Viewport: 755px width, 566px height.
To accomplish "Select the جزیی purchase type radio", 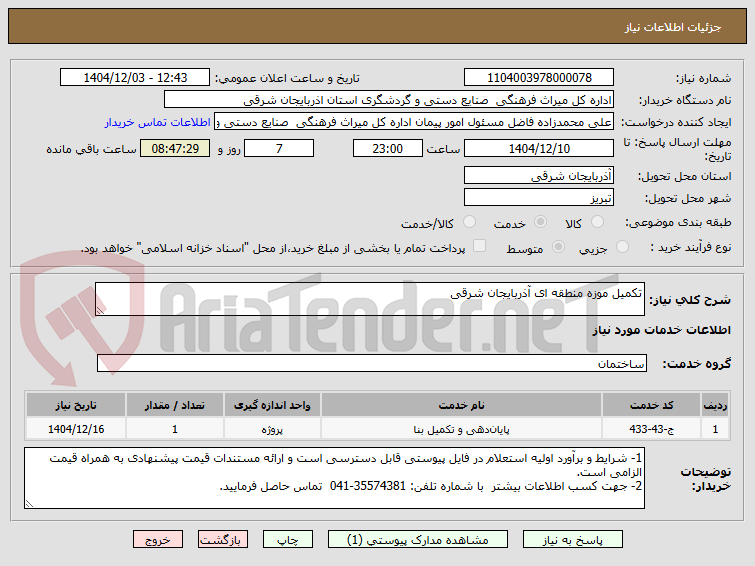I will 622,247.
